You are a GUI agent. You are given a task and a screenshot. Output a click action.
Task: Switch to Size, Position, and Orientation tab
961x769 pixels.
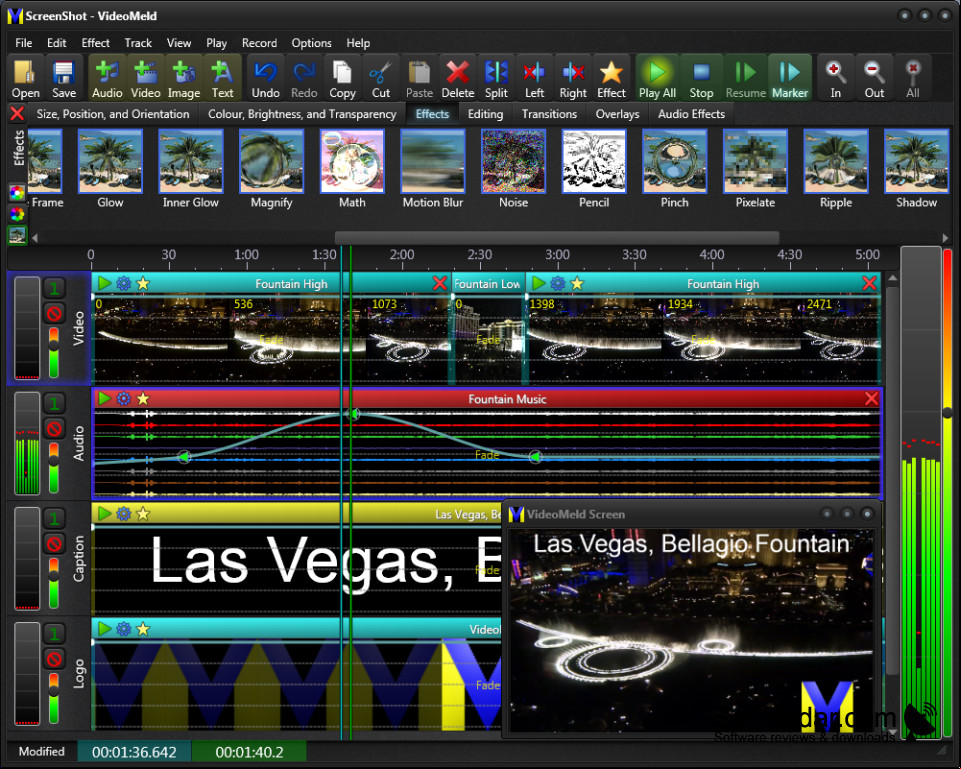[113, 114]
